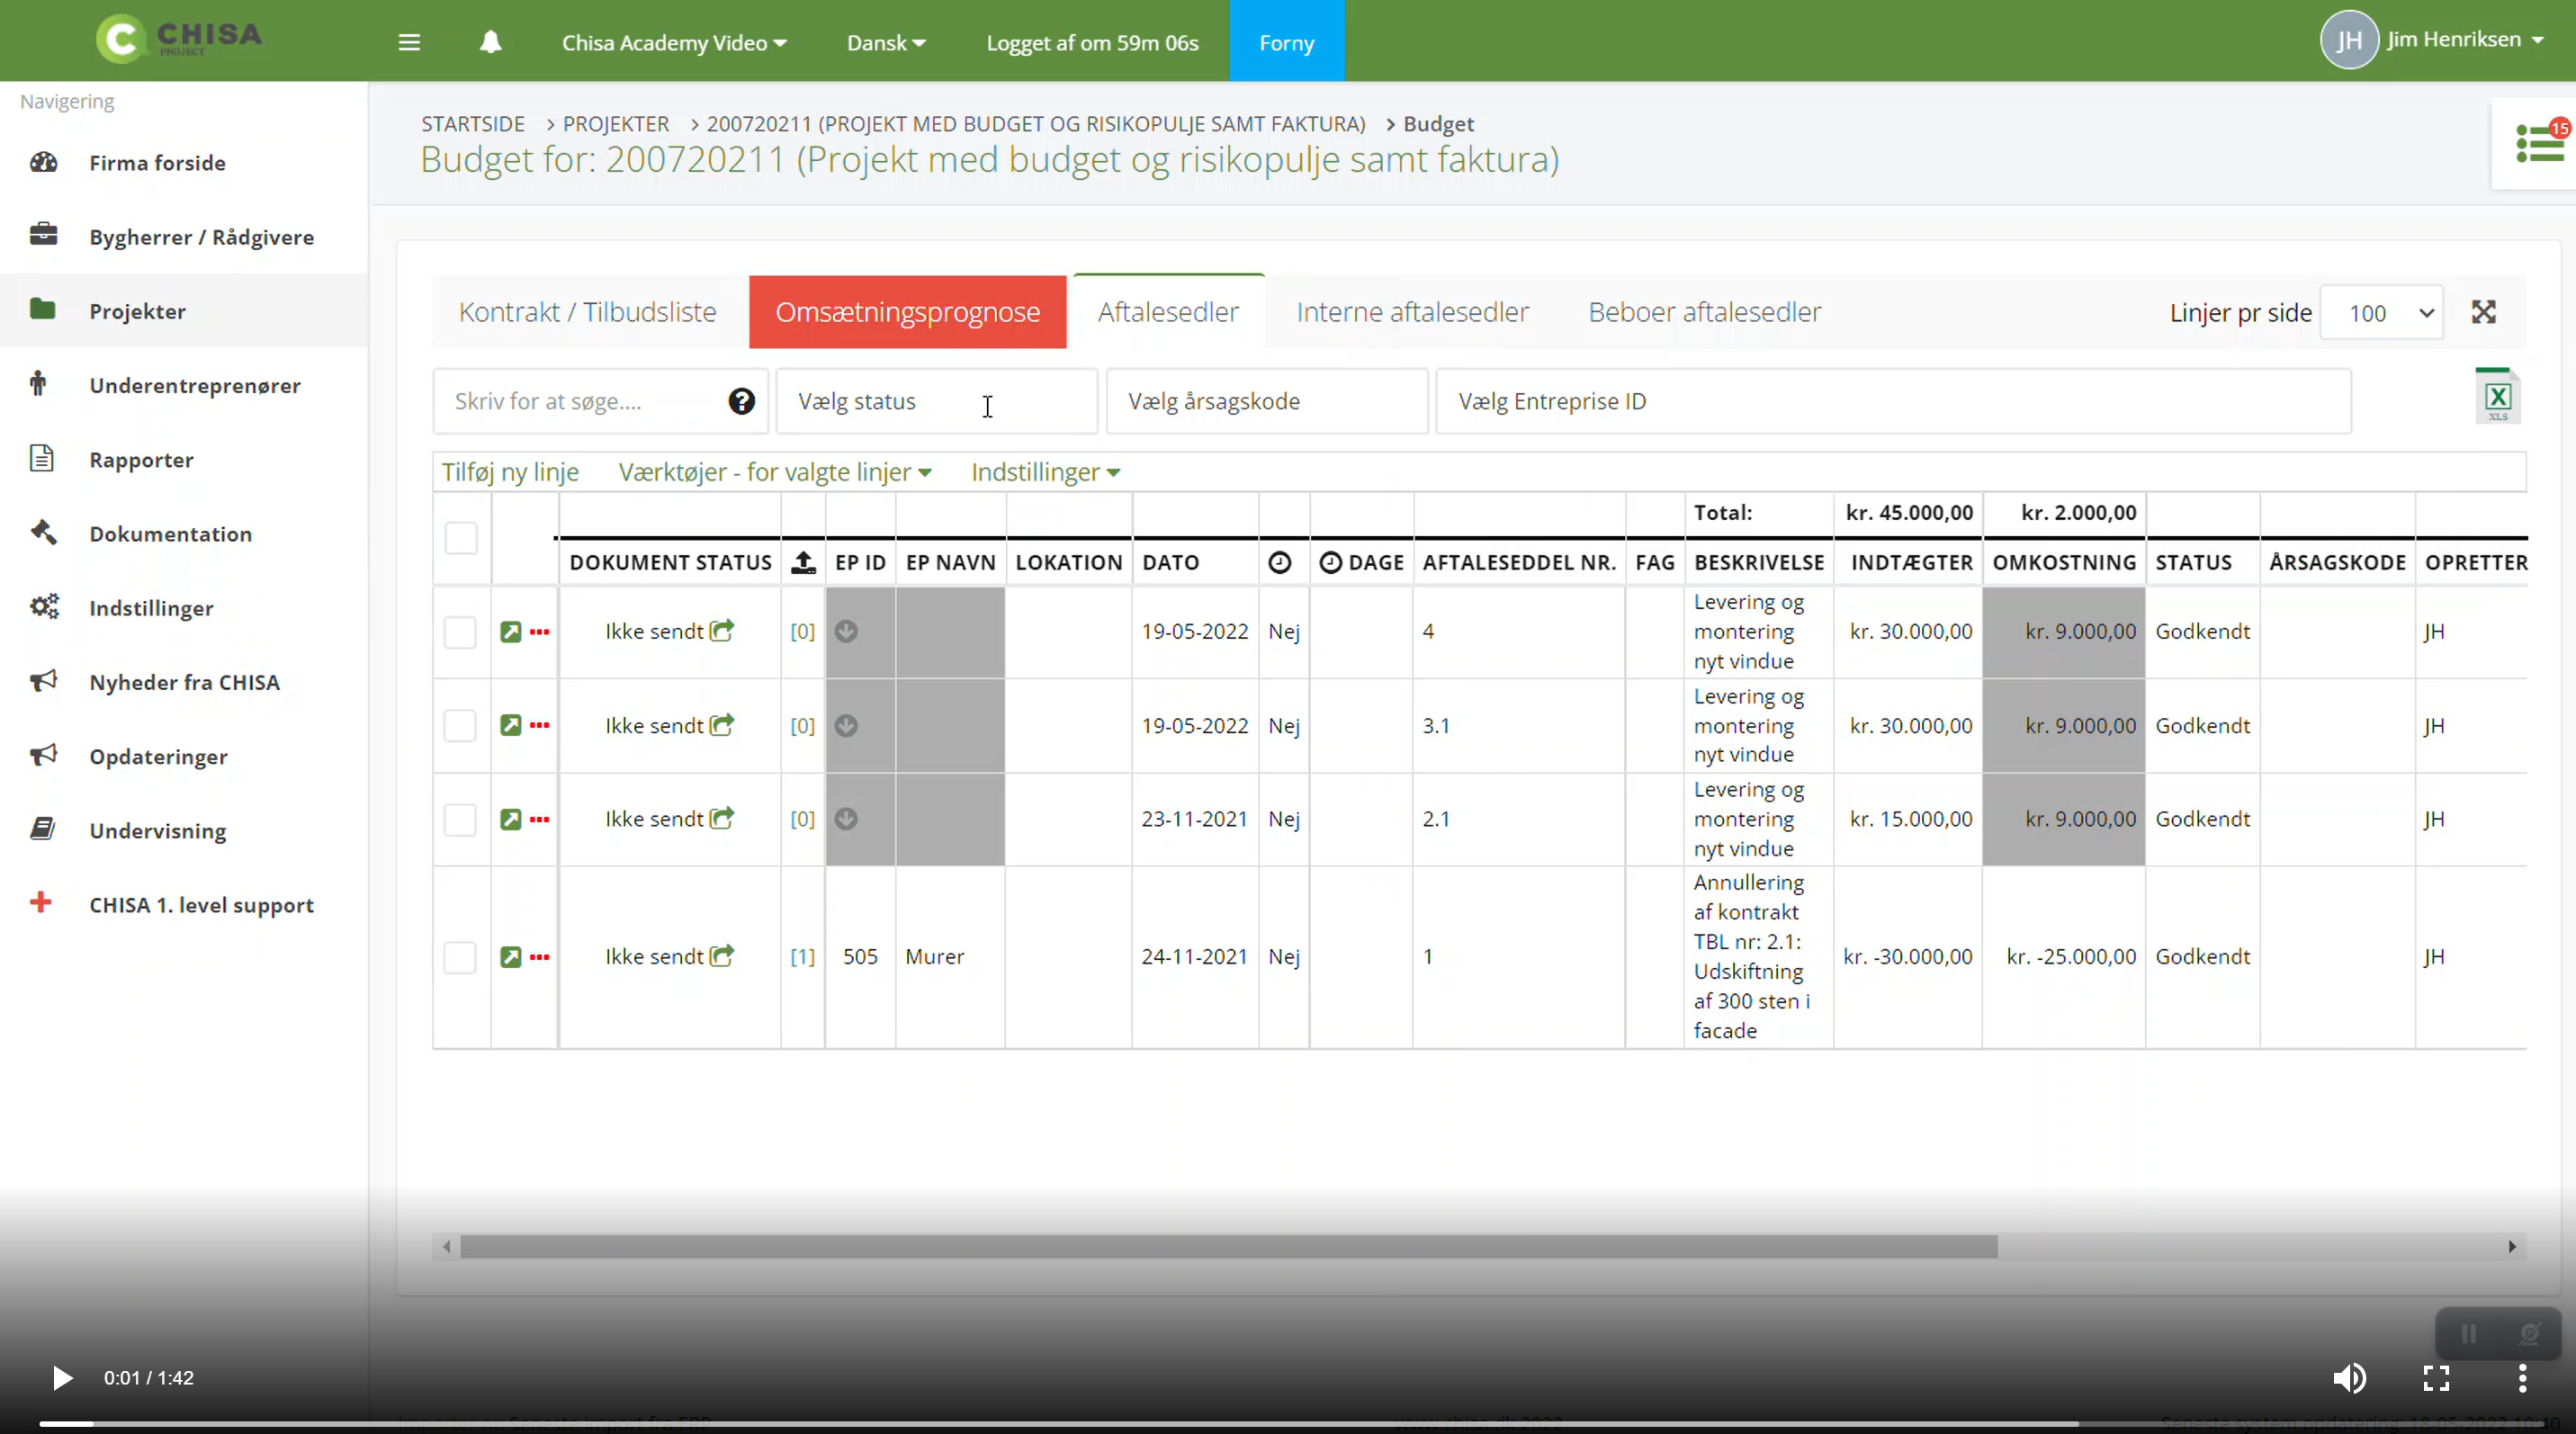Click the notification bell icon
This screenshot has width=2576, height=1434.
[x=490, y=42]
